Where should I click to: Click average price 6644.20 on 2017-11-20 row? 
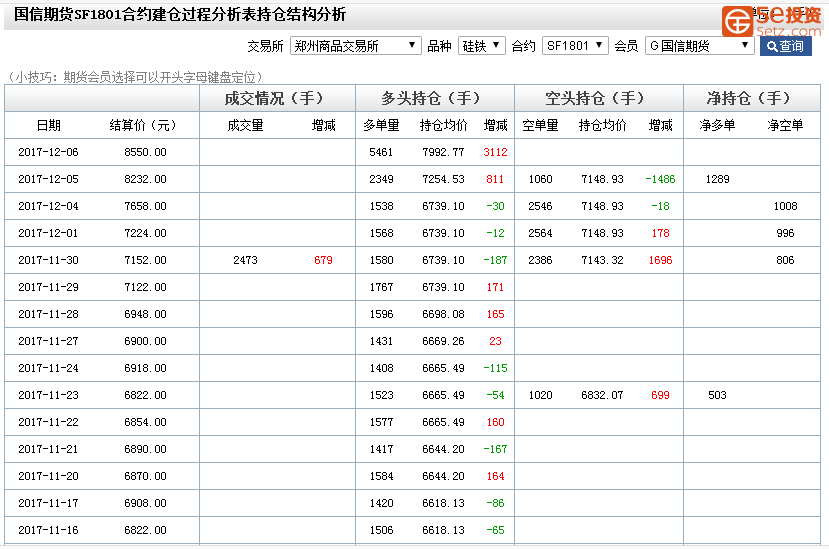(443, 476)
